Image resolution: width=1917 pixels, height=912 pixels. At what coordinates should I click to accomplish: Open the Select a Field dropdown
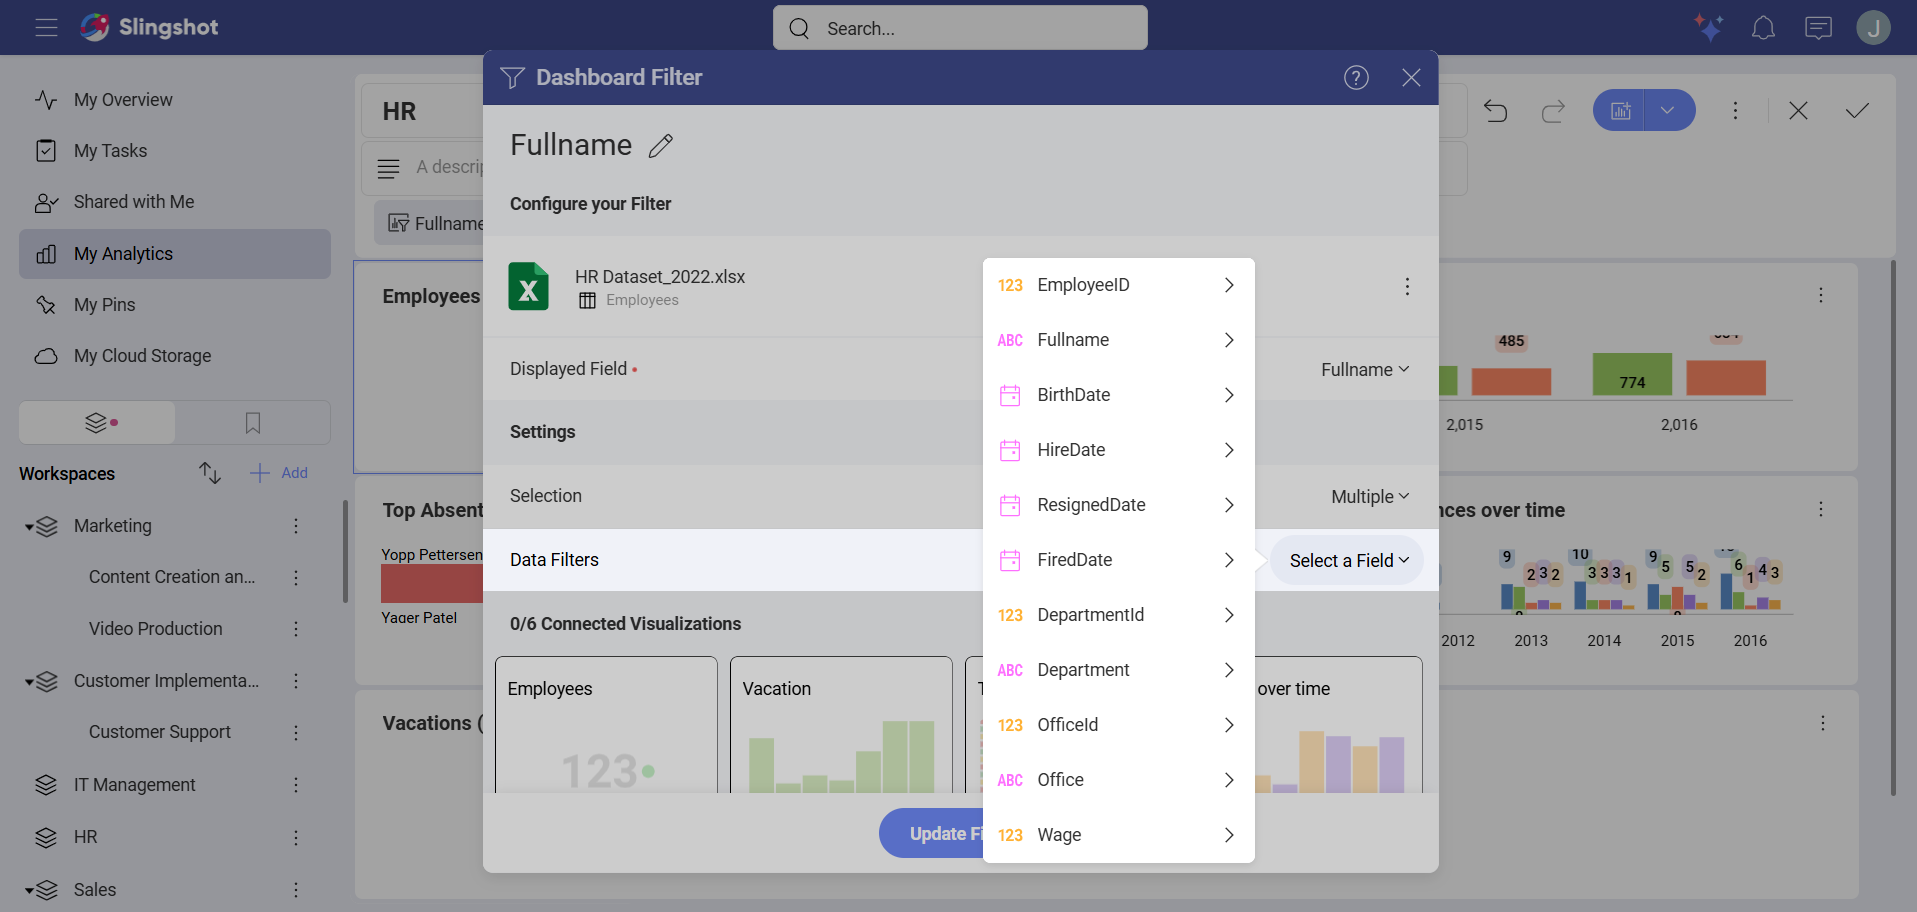tap(1348, 561)
